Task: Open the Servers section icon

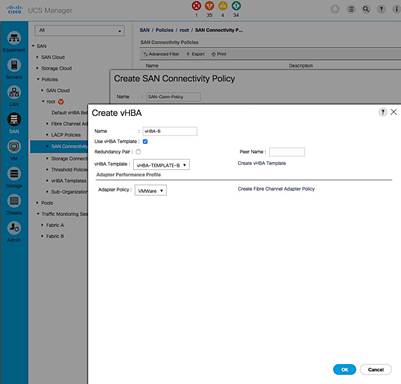Action: 14,65
